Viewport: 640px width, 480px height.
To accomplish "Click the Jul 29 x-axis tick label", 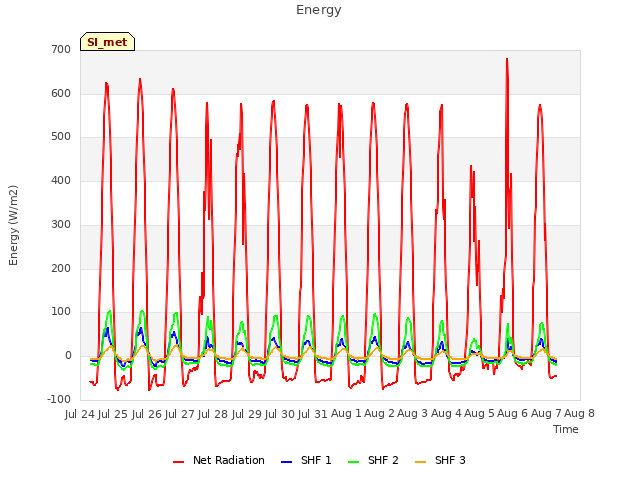I will pyautogui.click(x=247, y=414).
